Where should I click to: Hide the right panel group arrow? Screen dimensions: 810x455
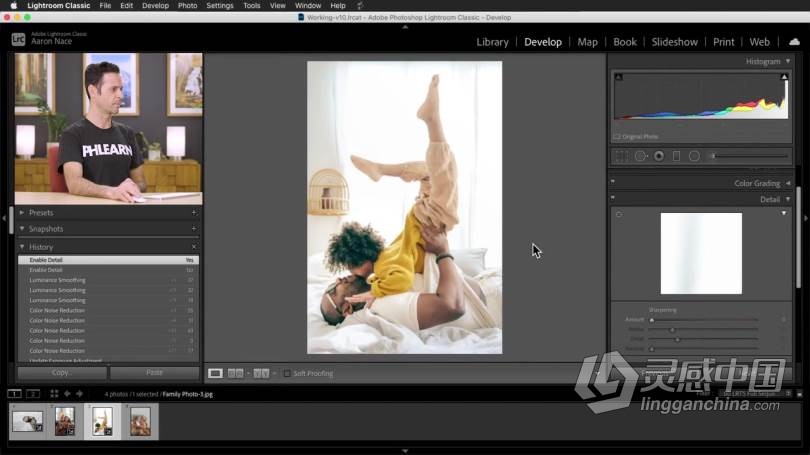tap(805, 218)
